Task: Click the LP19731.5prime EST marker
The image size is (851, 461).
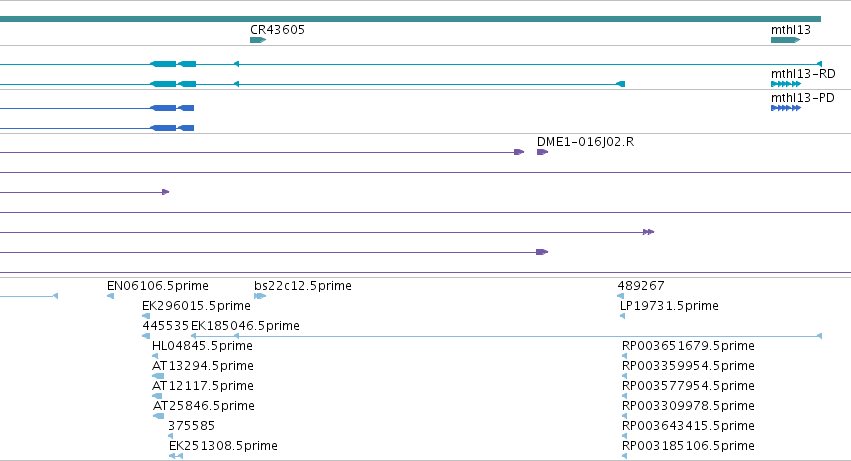Action: pyautogui.click(x=623, y=316)
